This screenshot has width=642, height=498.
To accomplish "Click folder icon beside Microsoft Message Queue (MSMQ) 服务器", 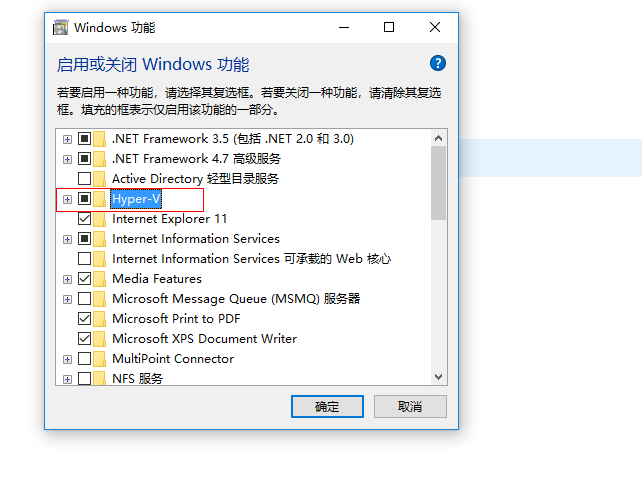I will (99, 299).
